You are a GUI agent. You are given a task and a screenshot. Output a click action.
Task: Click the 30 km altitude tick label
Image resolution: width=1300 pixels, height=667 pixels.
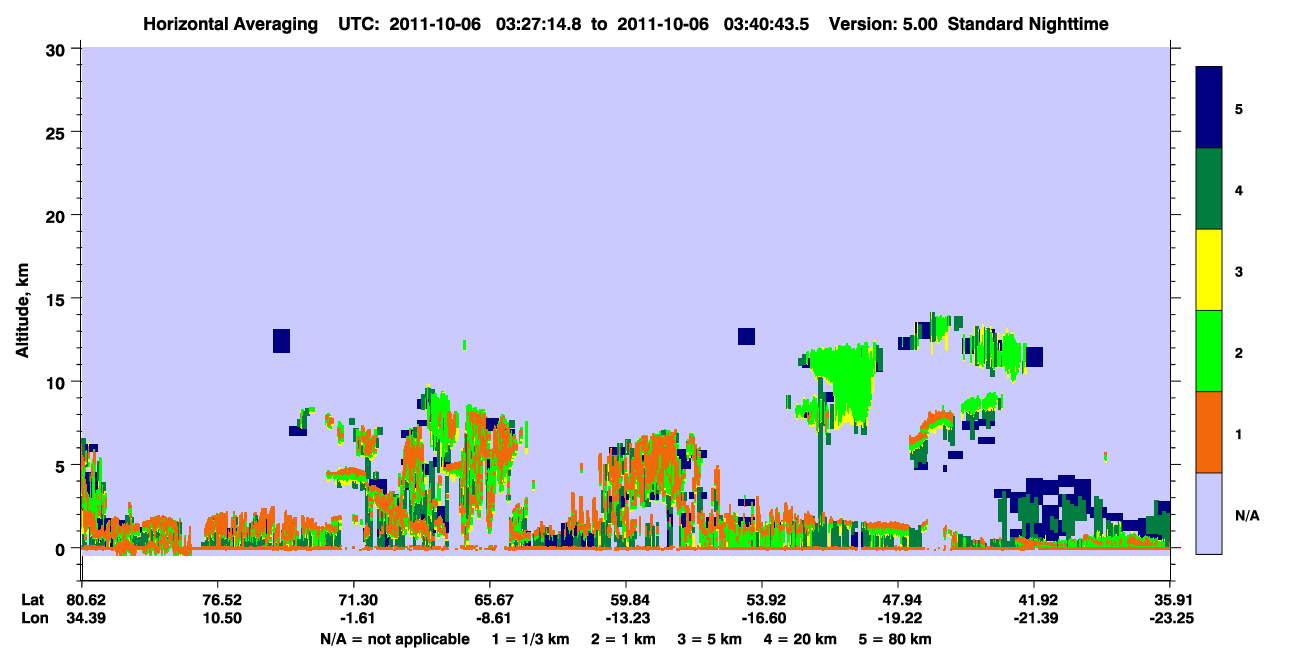pos(57,49)
